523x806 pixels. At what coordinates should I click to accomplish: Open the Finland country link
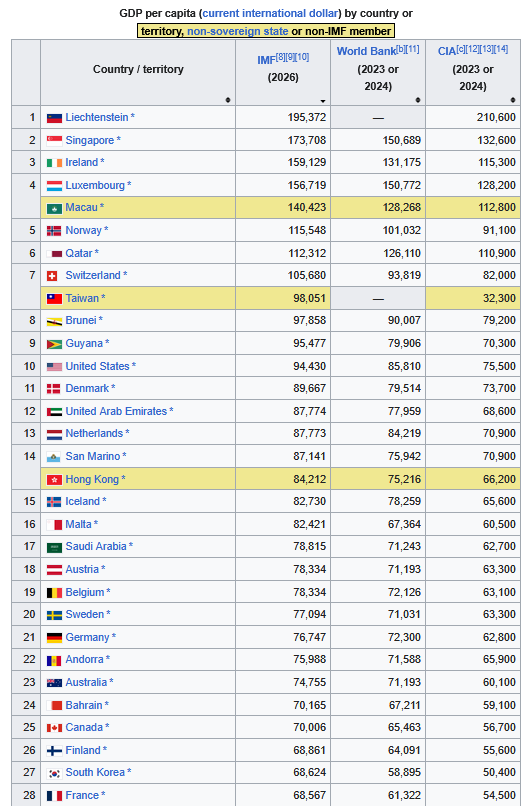pos(83,750)
